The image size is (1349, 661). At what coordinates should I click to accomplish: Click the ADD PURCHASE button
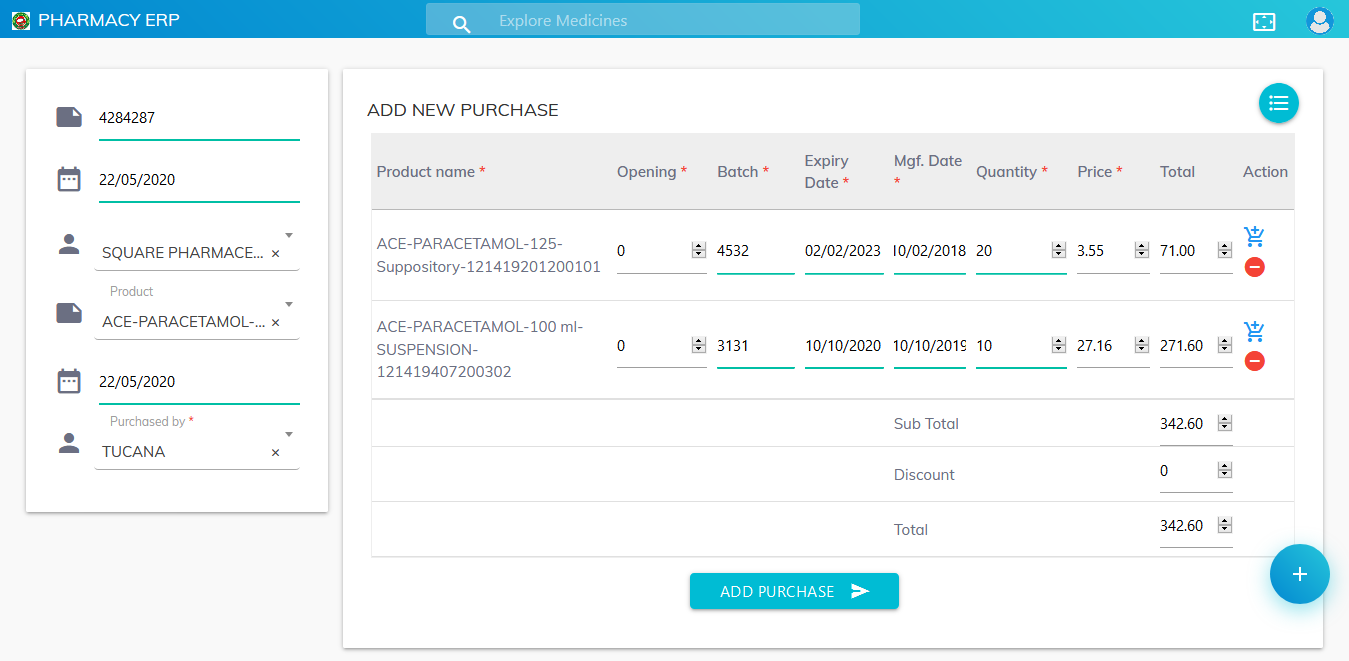[x=793, y=591]
